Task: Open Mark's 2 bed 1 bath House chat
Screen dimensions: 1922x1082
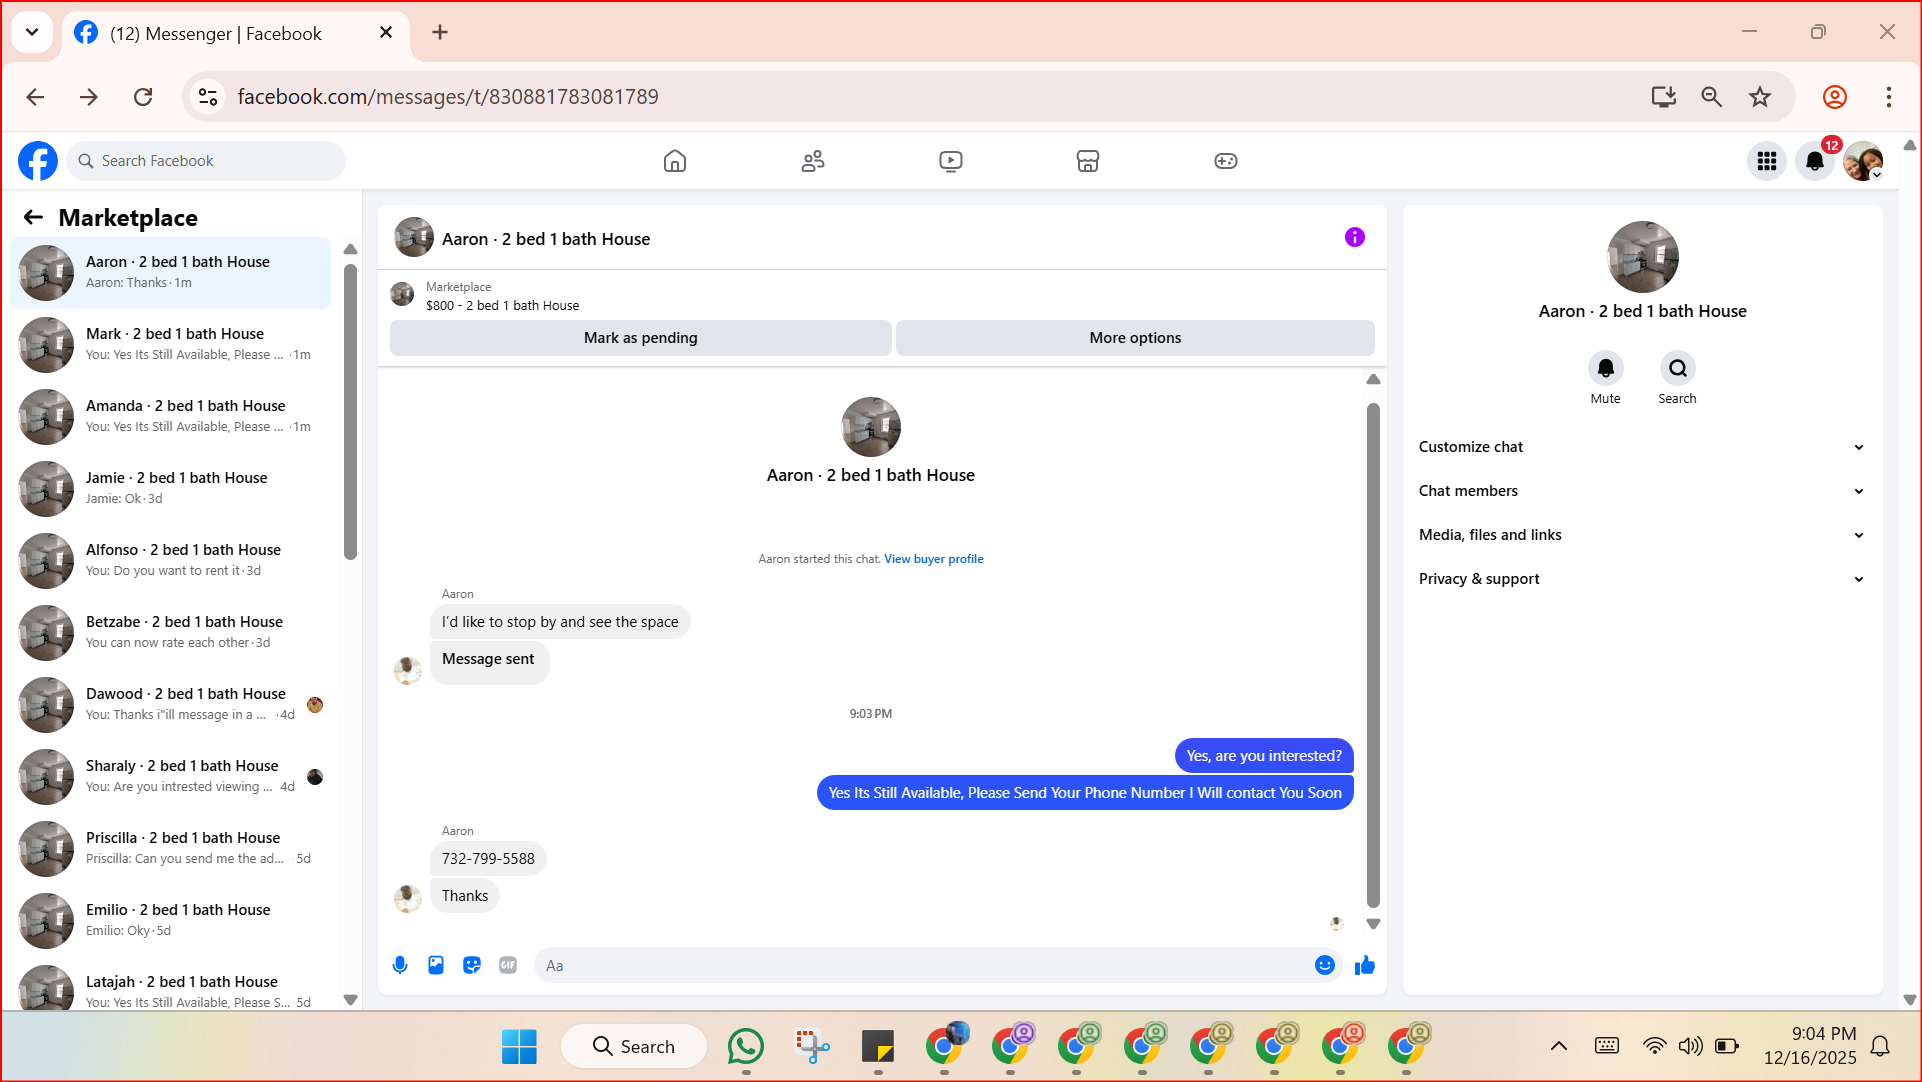Action: pos(171,344)
